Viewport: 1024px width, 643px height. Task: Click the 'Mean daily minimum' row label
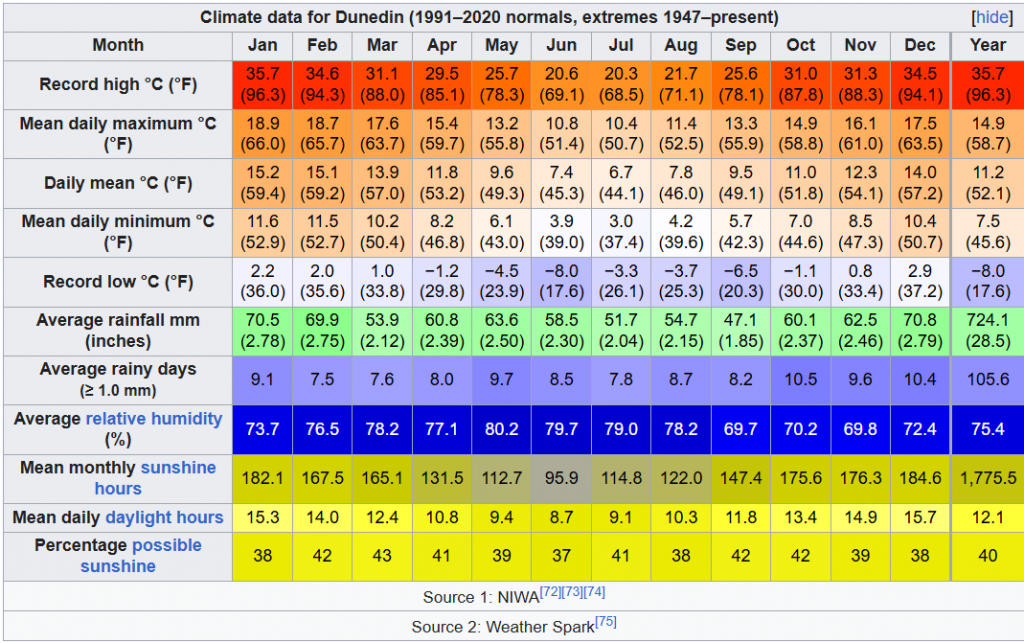pos(118,232)
